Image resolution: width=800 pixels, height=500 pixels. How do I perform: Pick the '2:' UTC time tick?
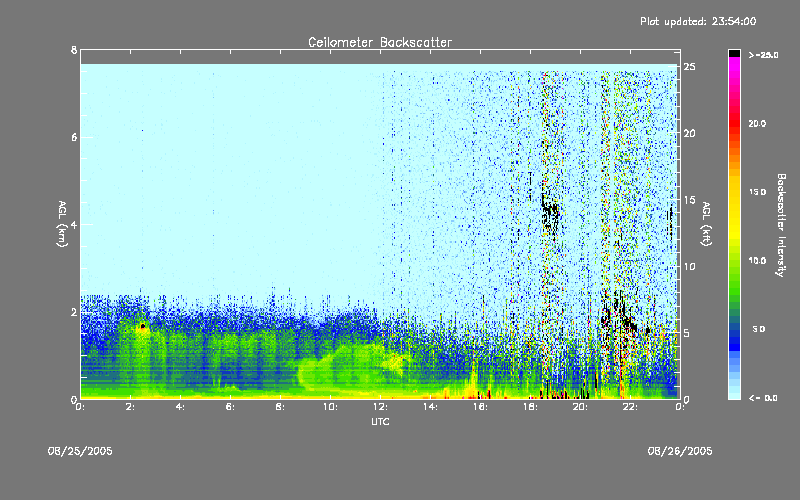pos(131,407)
